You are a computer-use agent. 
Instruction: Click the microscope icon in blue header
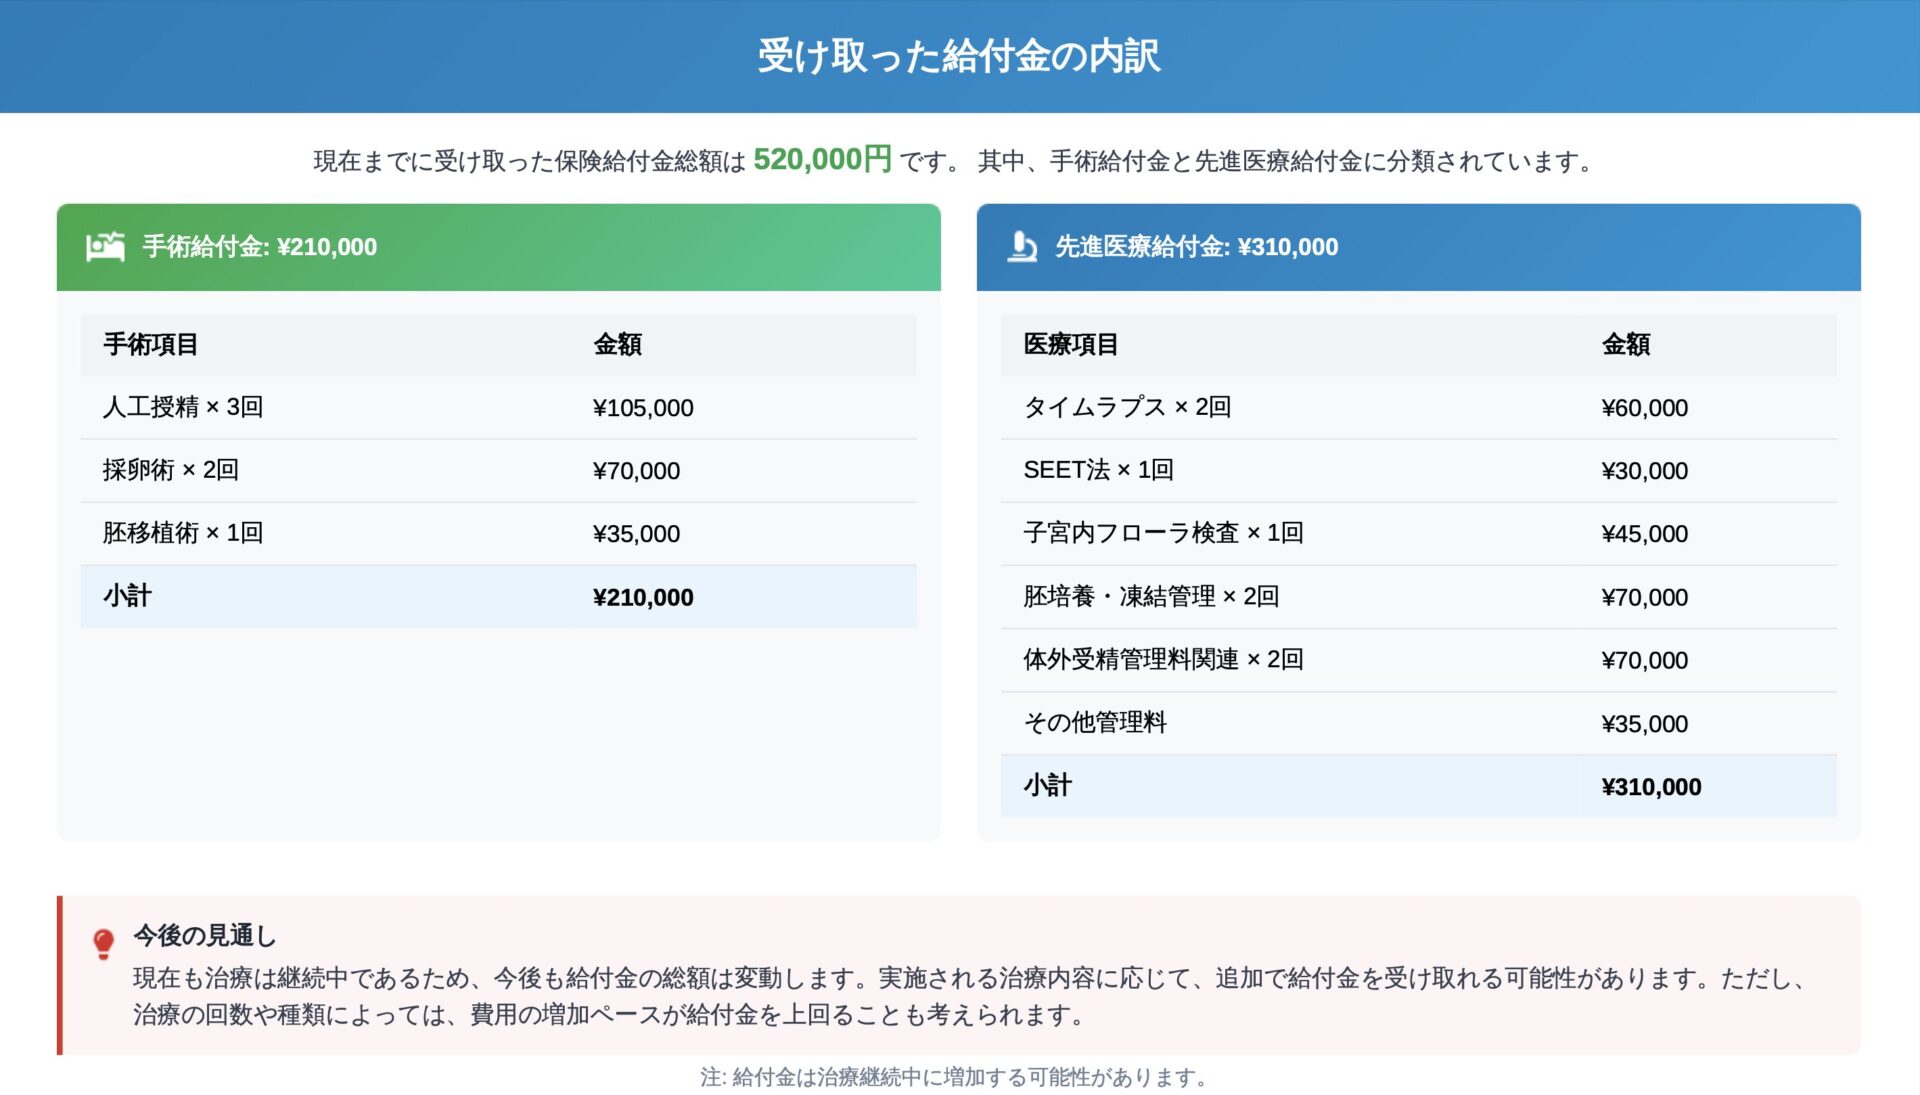(x=1021, y=246)
